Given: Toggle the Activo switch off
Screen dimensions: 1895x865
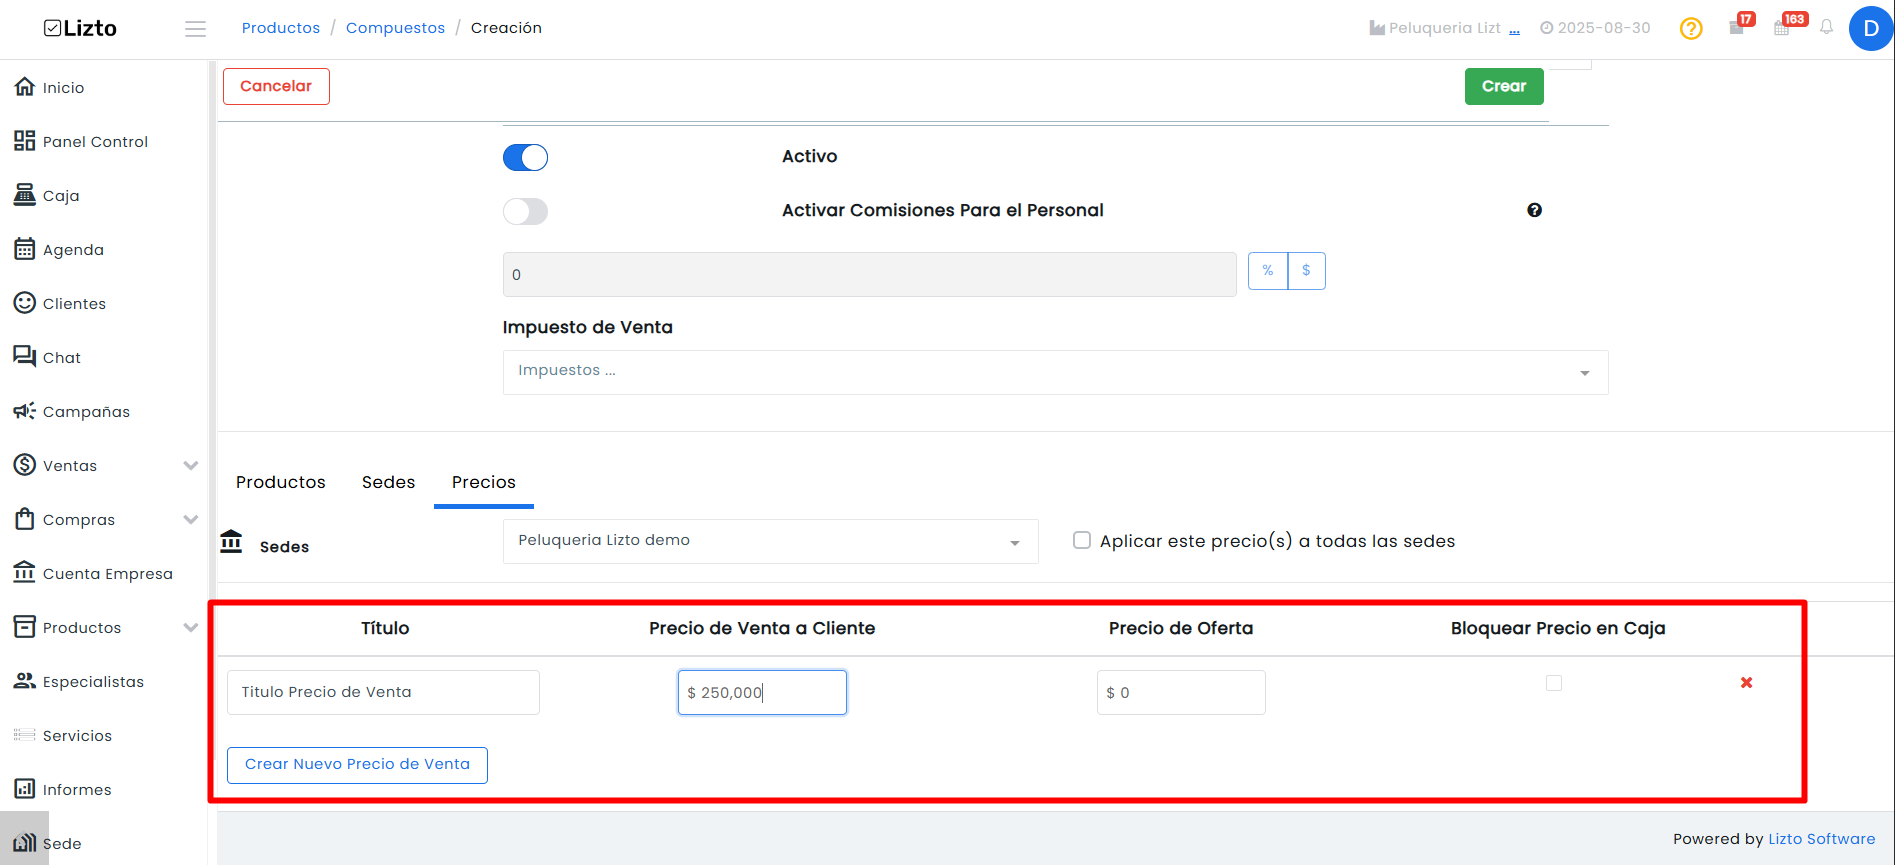Looking at the screenshot, I should [x=525, y=157].
